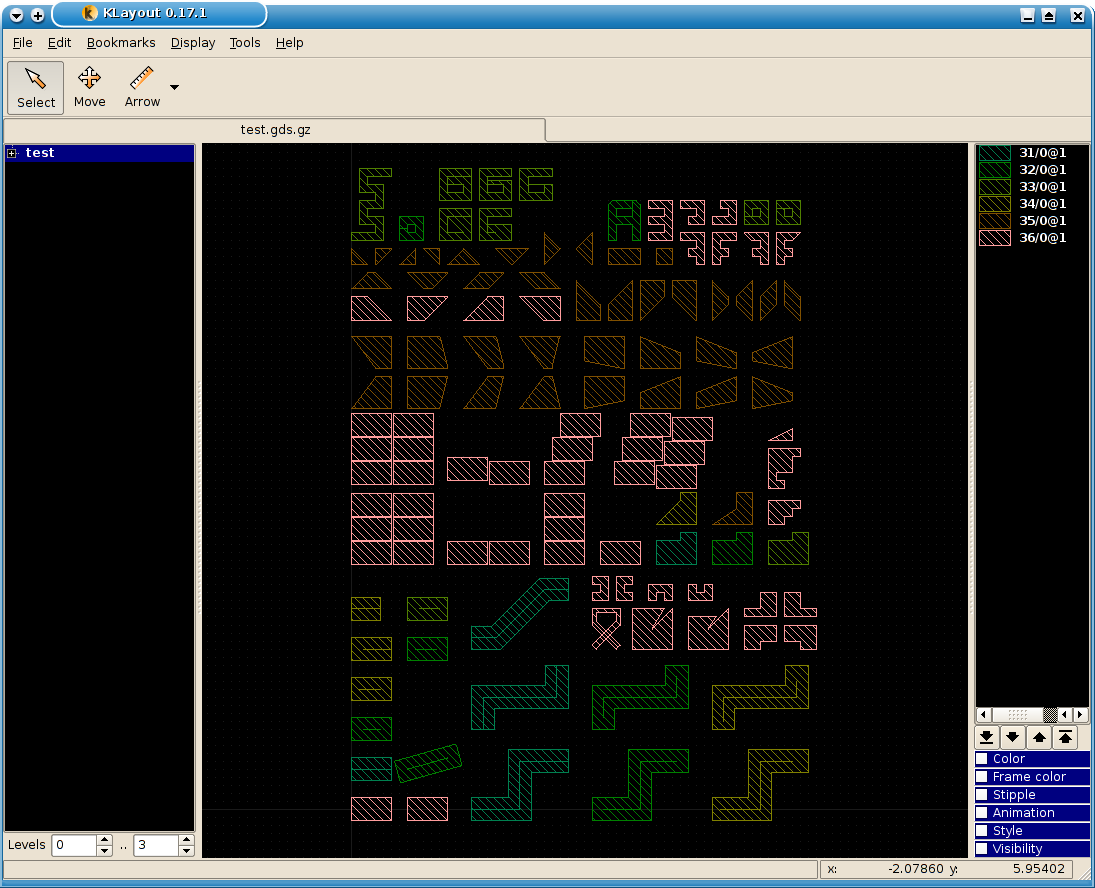1095x888 pixels.
Task: Open the dropdown arrow beside Arrow tool
Action: click(x=175, y=88)
